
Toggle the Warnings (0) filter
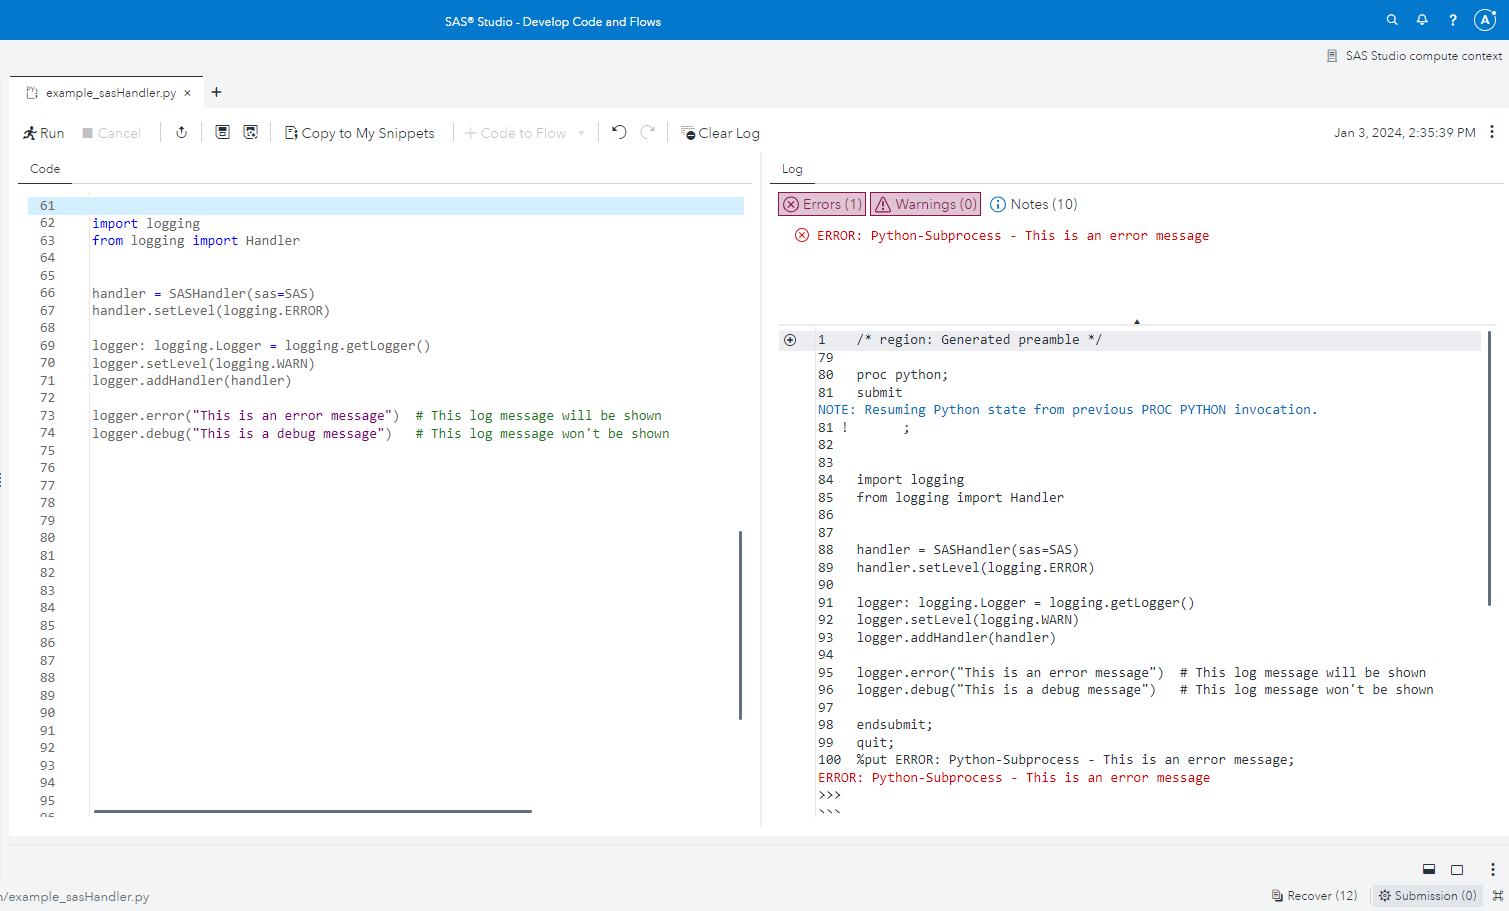point(925,204)
